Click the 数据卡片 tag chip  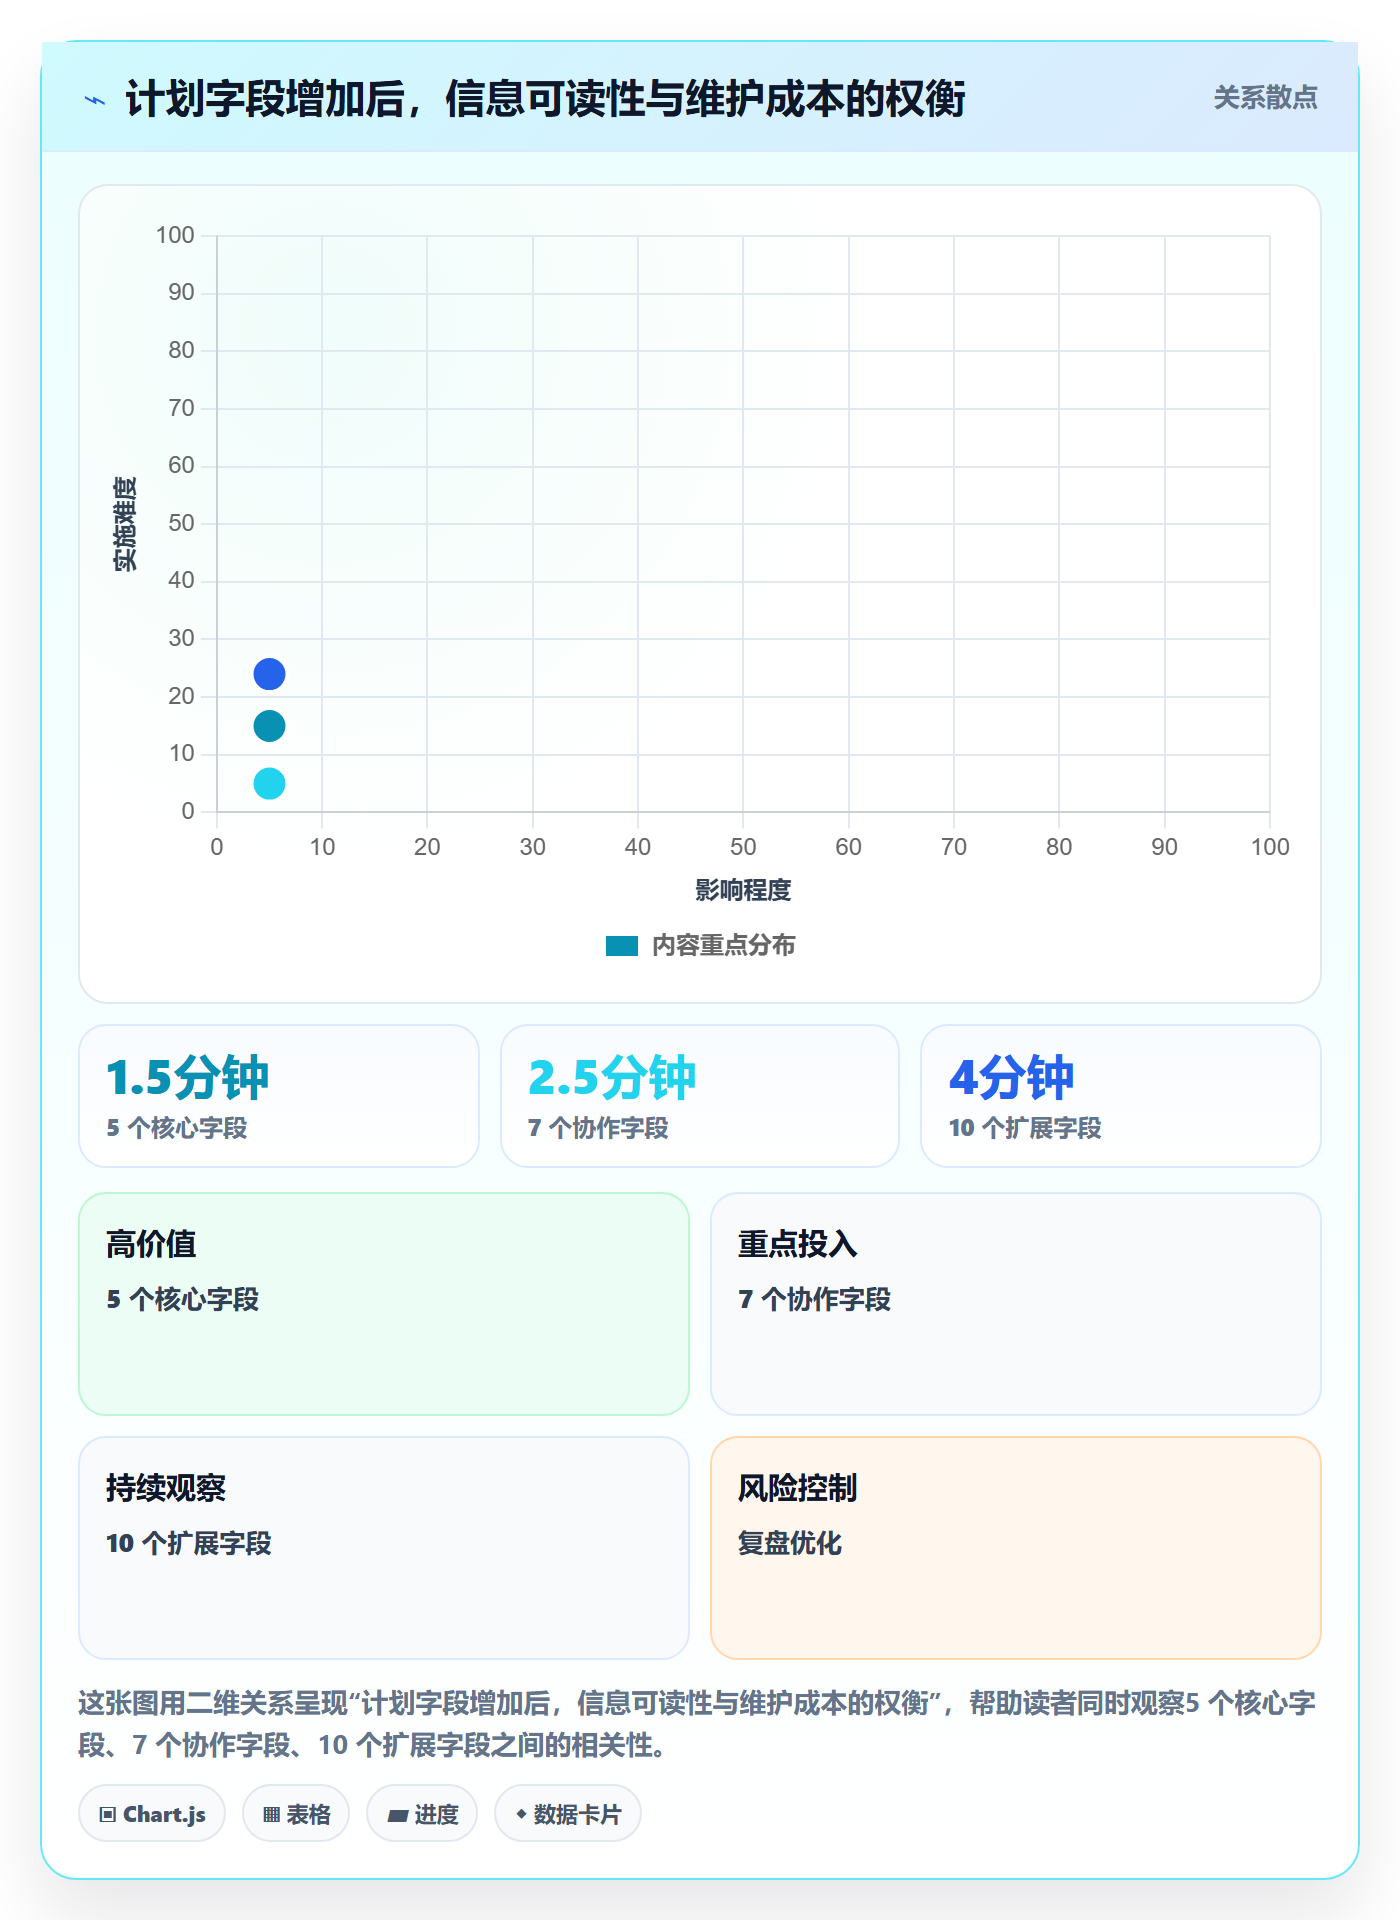568,1814
